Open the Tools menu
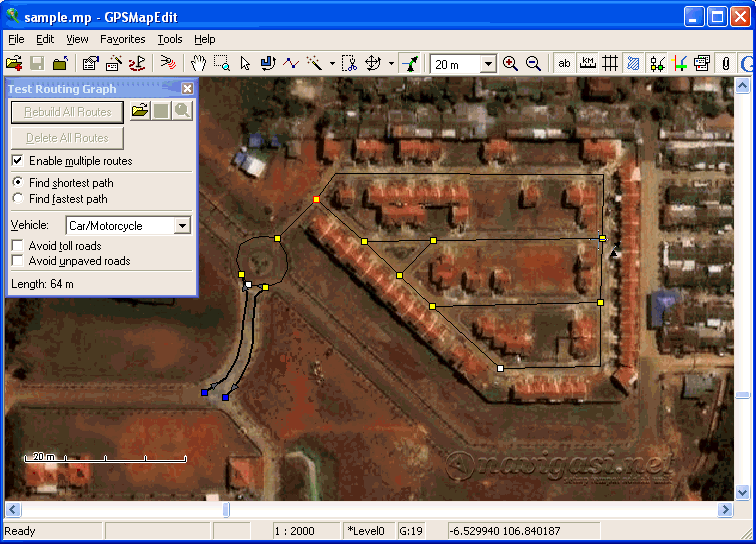The height and width of the screenshot is (544, 756). coord(170,39)
